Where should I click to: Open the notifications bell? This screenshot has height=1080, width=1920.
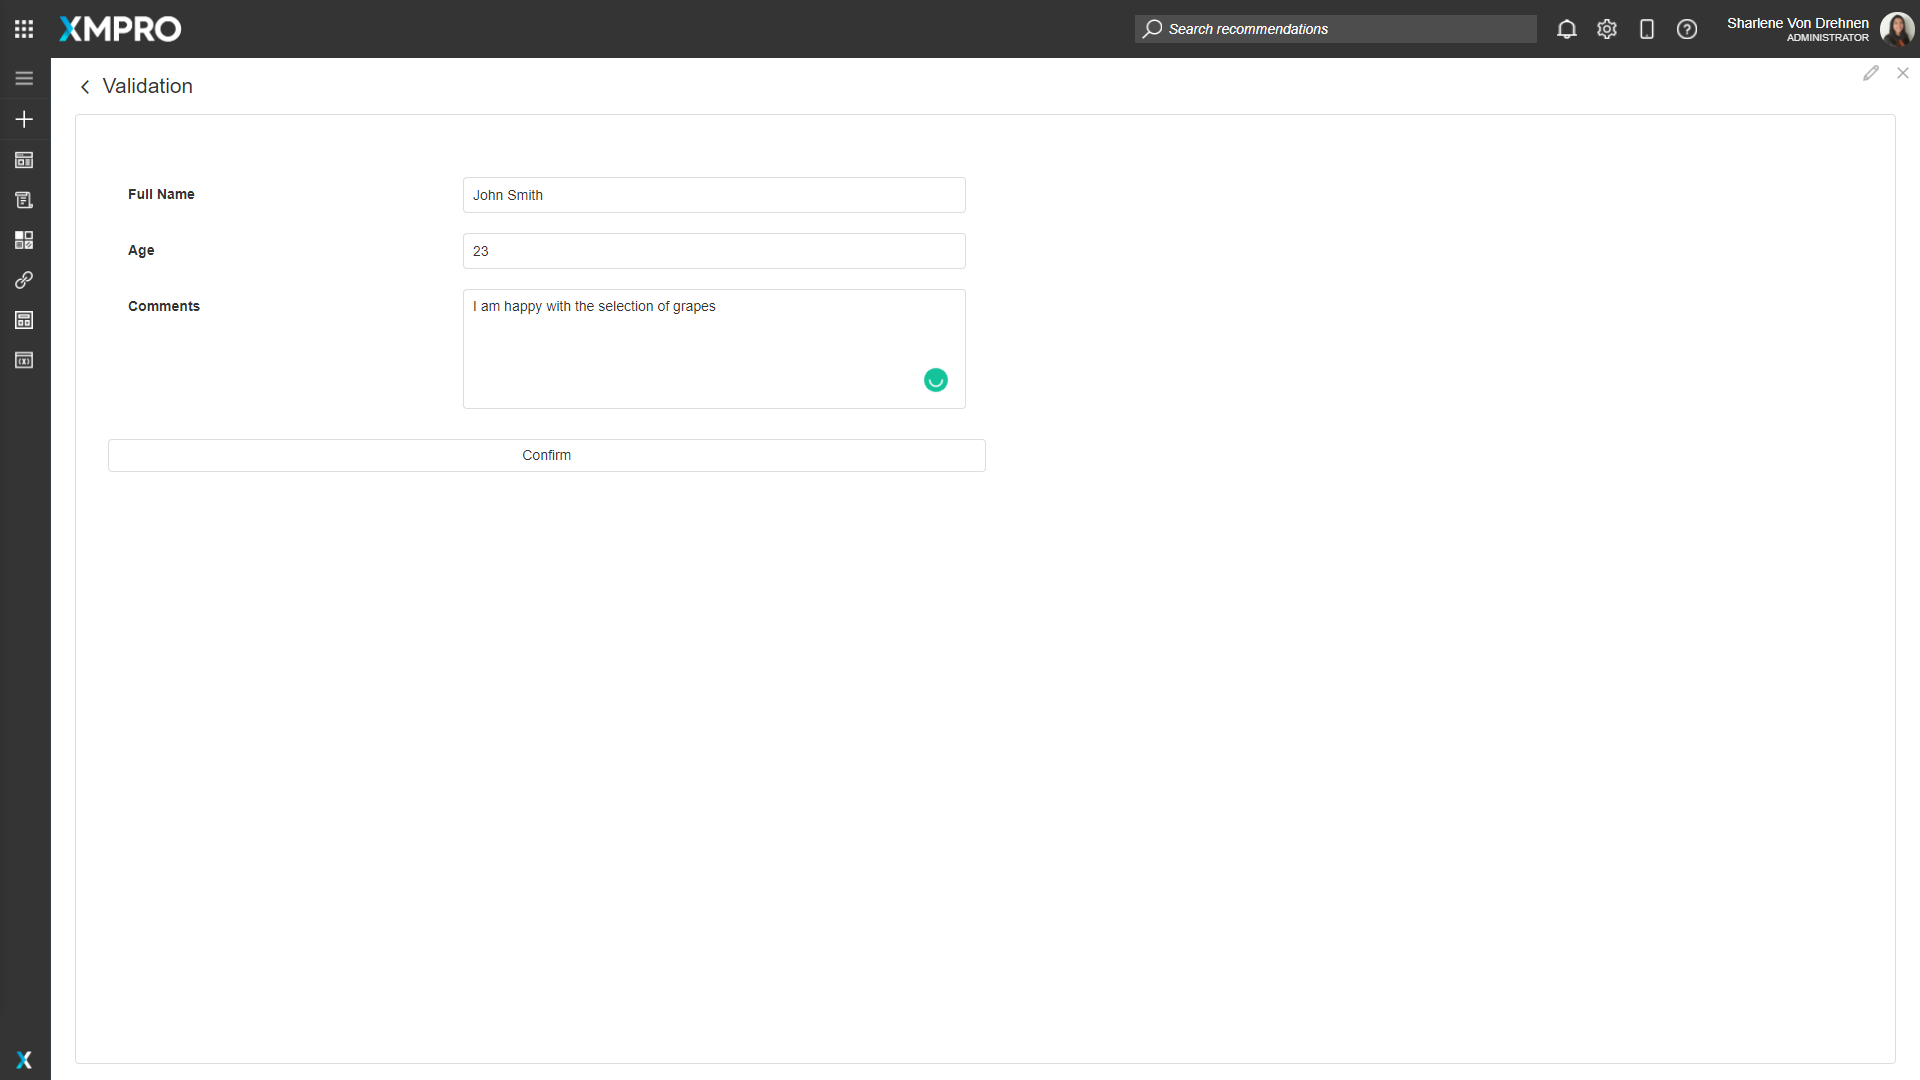coord(1566,29)
